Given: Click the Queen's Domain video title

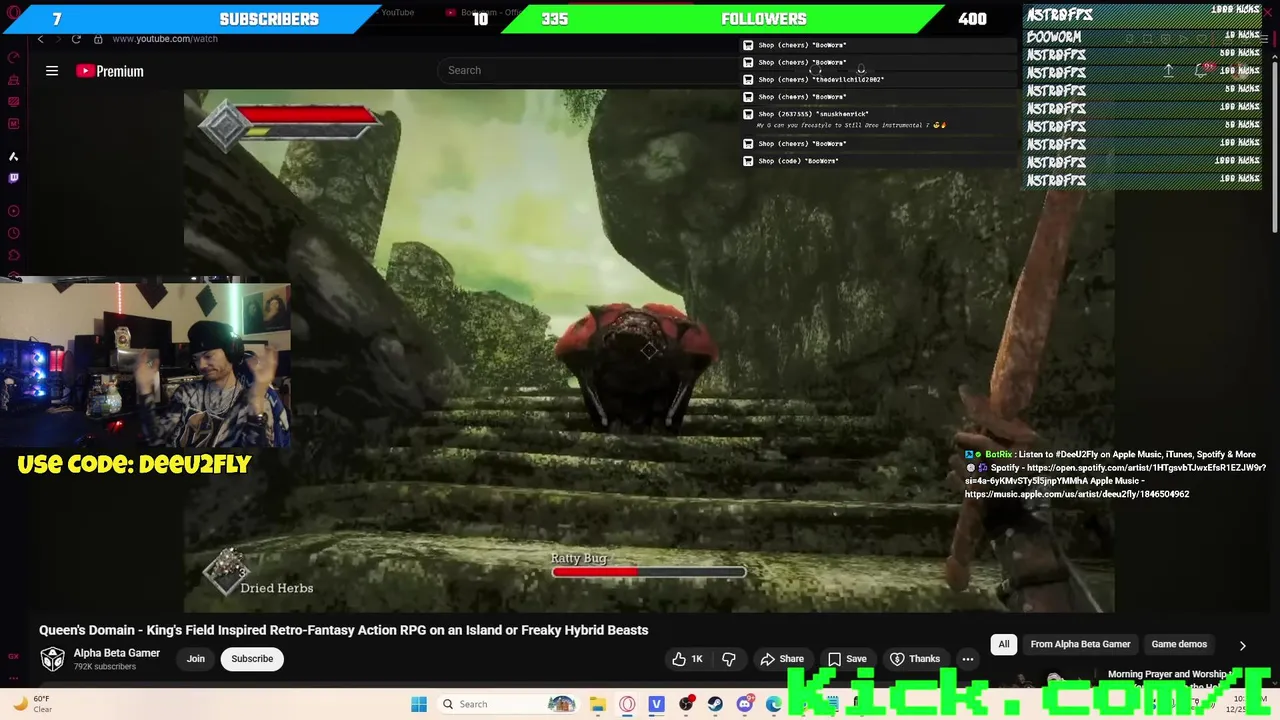Looking at the screenshot, I should pos(344,630).
